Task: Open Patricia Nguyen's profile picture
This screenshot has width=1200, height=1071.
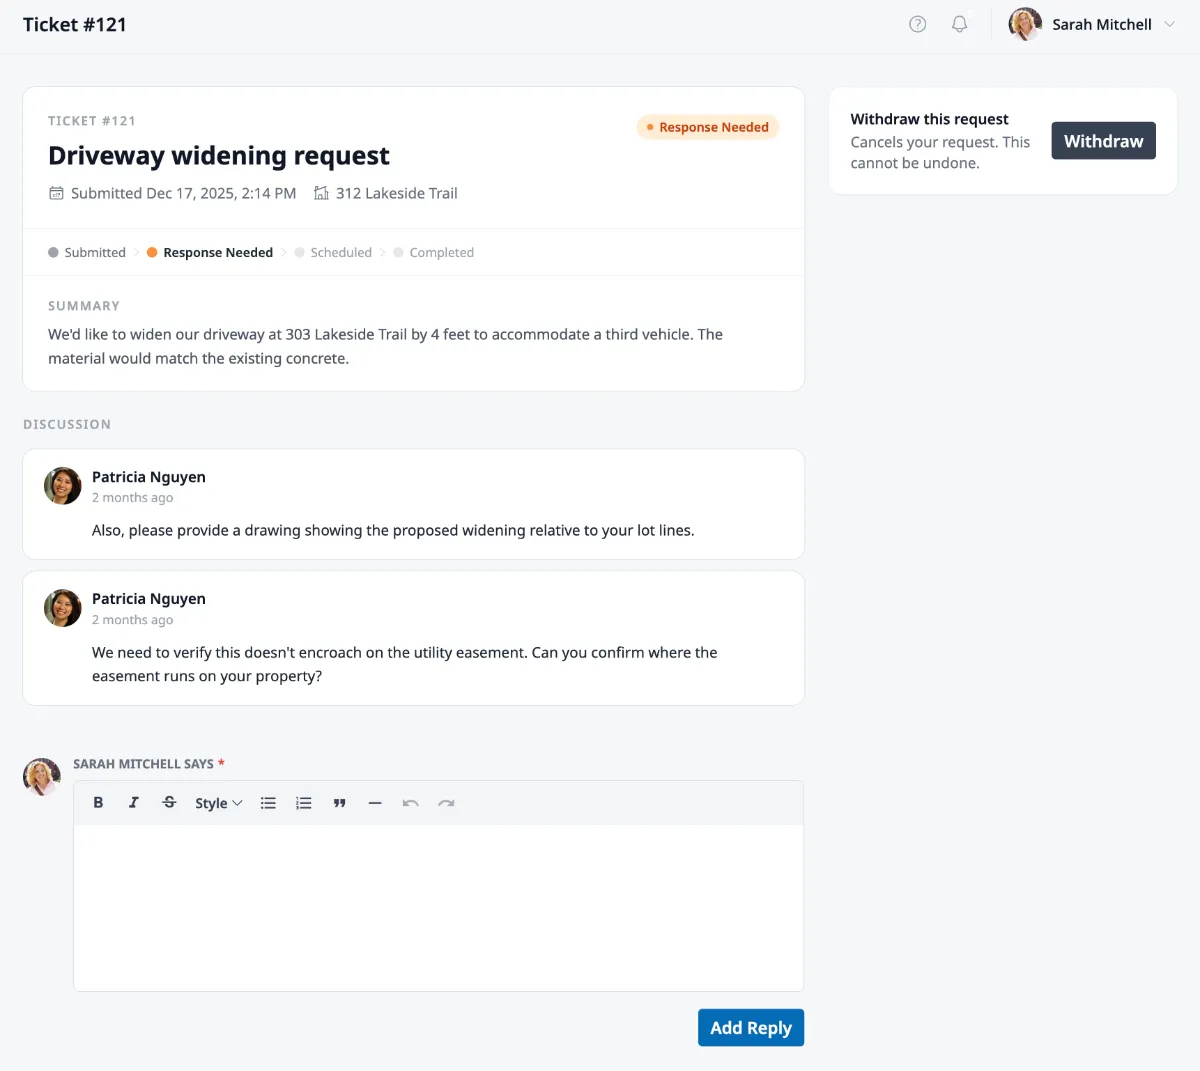Action: [62, 486]
